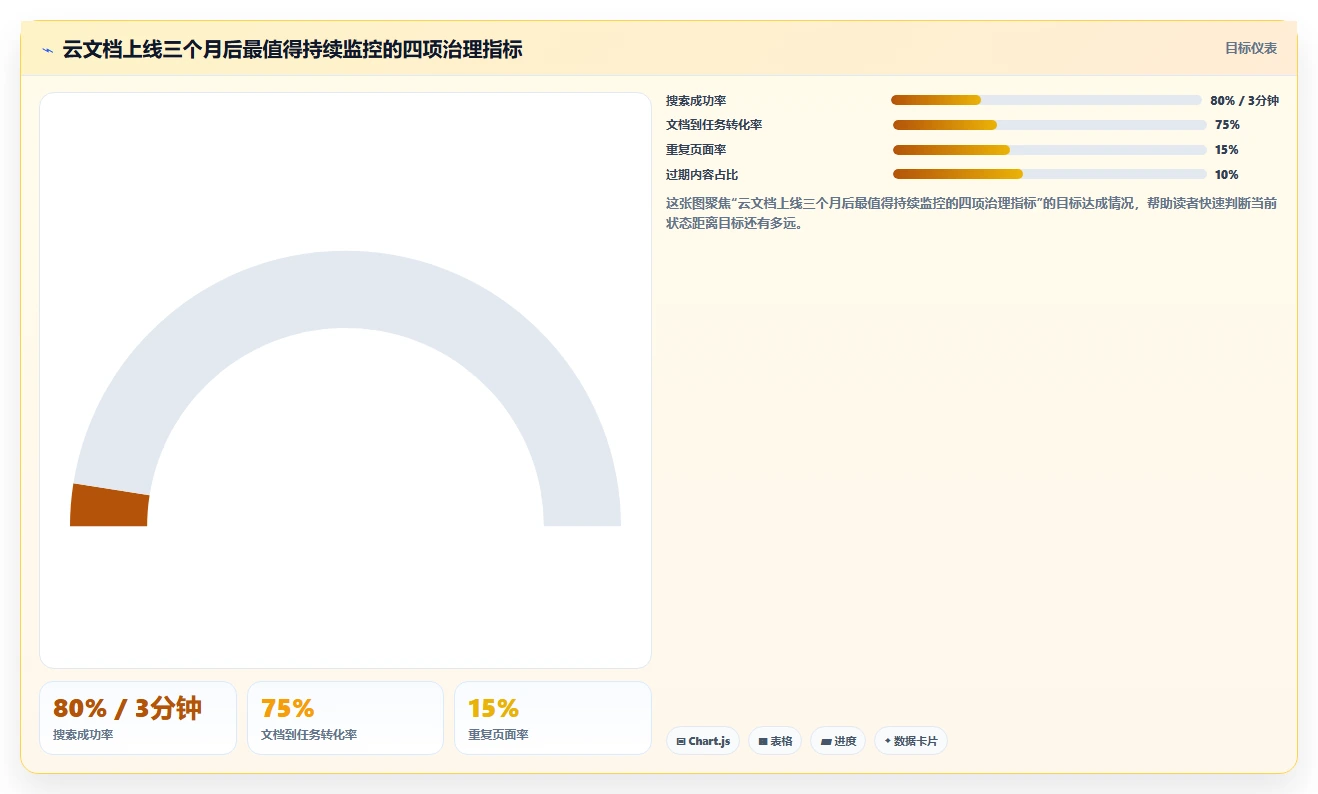1318x794 pixels.
Task: Click the description paragraph starting 这张图聚焦
Action: click(971, 213)
